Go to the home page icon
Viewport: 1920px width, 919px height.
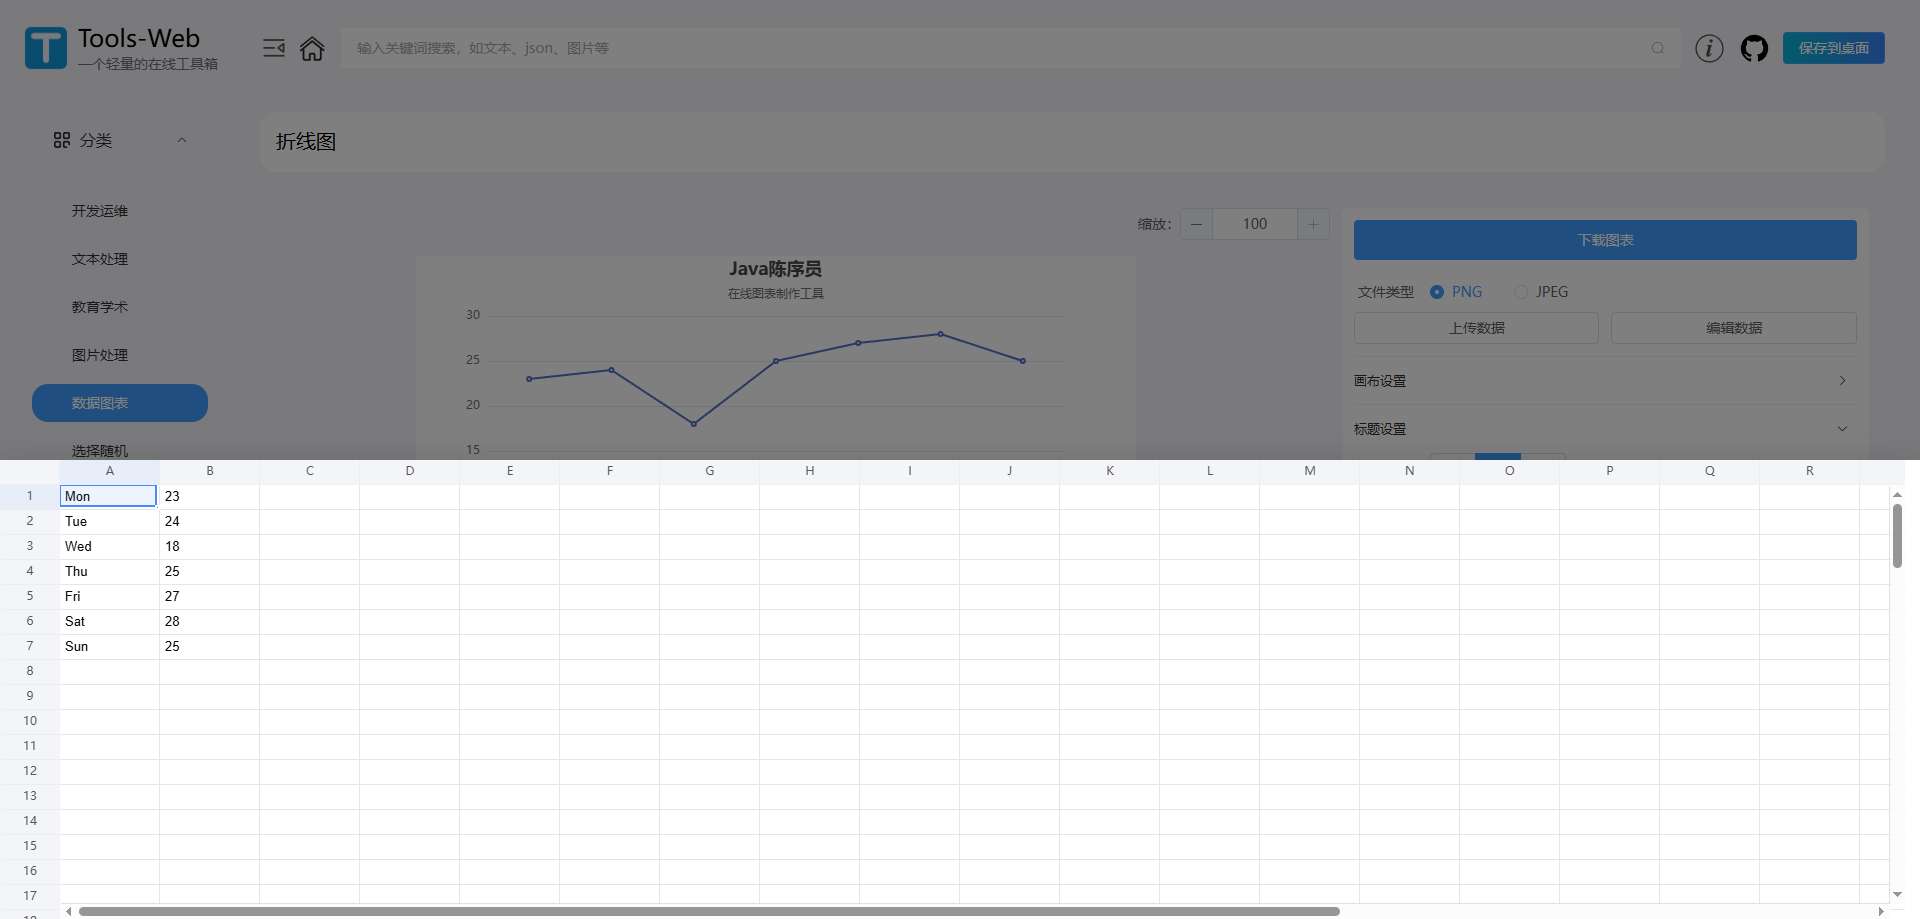pyautogui.click(x=312, y=48)
